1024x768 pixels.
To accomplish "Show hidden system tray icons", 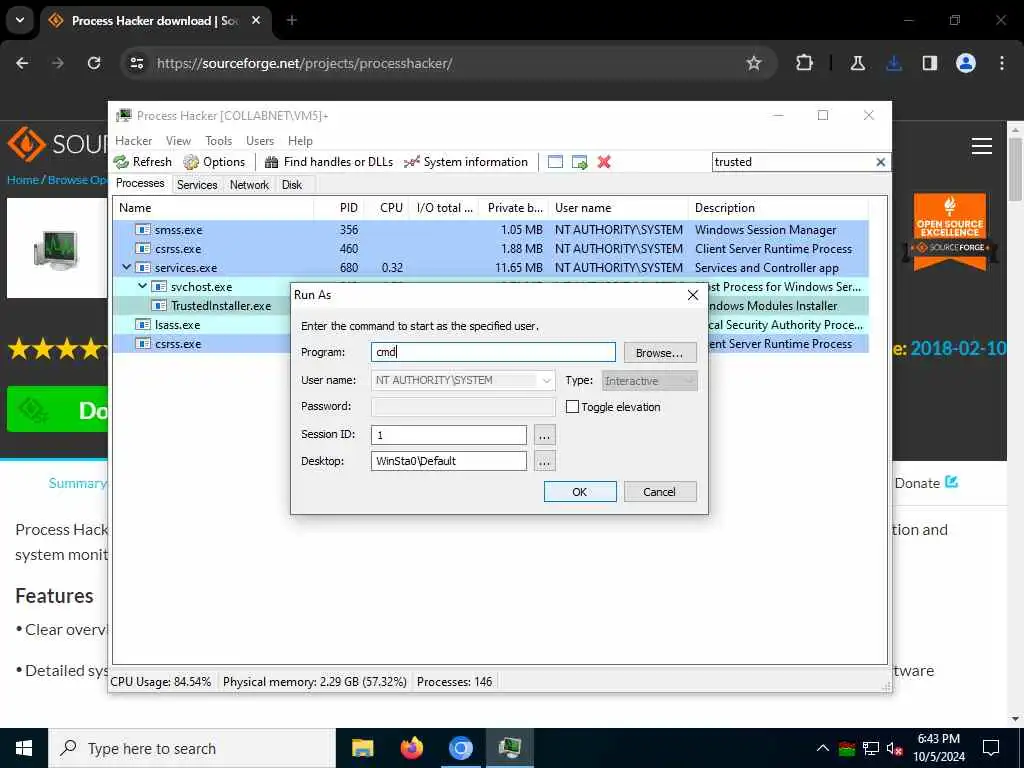I will pyautogui.click(x=823, y=748).
